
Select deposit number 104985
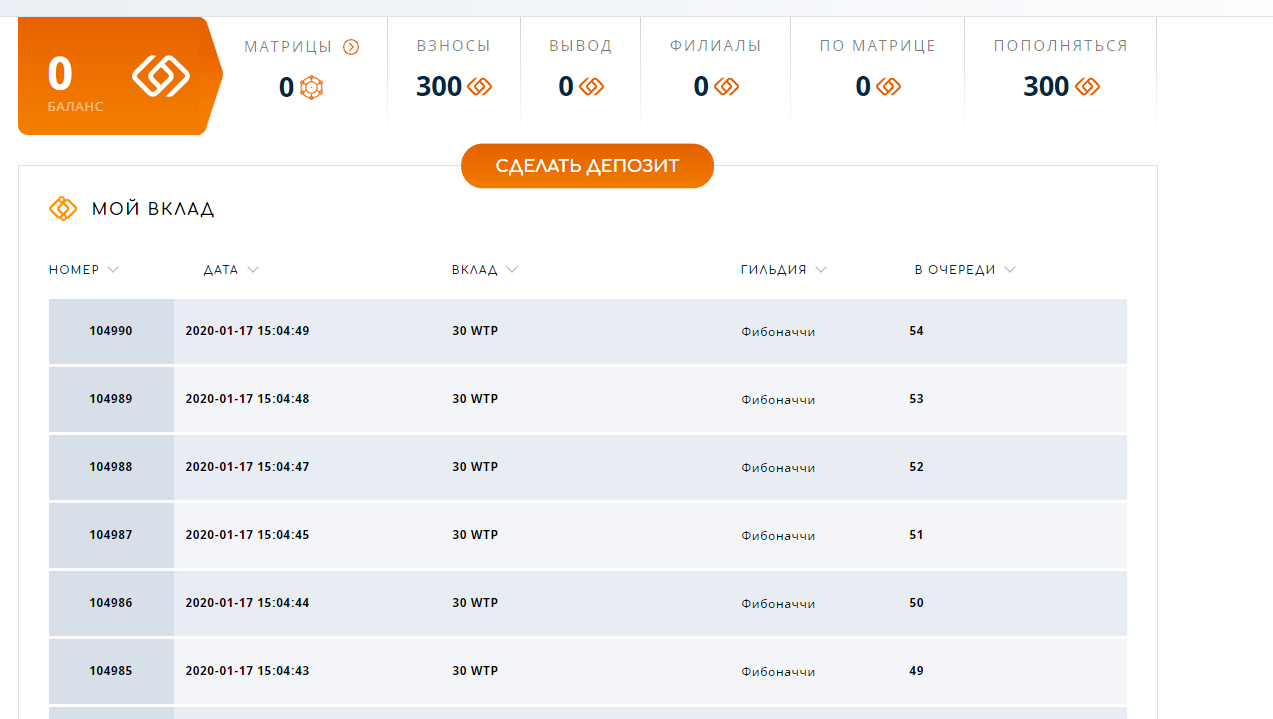click(x=111, y=671)
